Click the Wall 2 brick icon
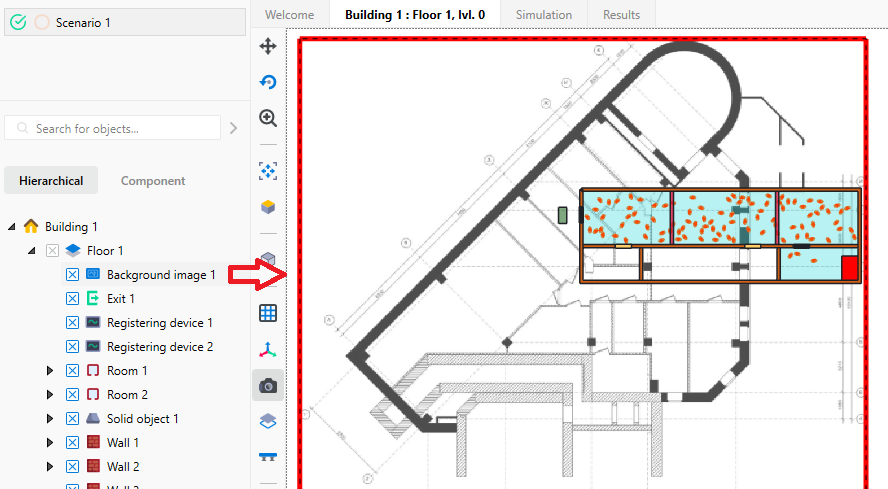 coord(93,466)
